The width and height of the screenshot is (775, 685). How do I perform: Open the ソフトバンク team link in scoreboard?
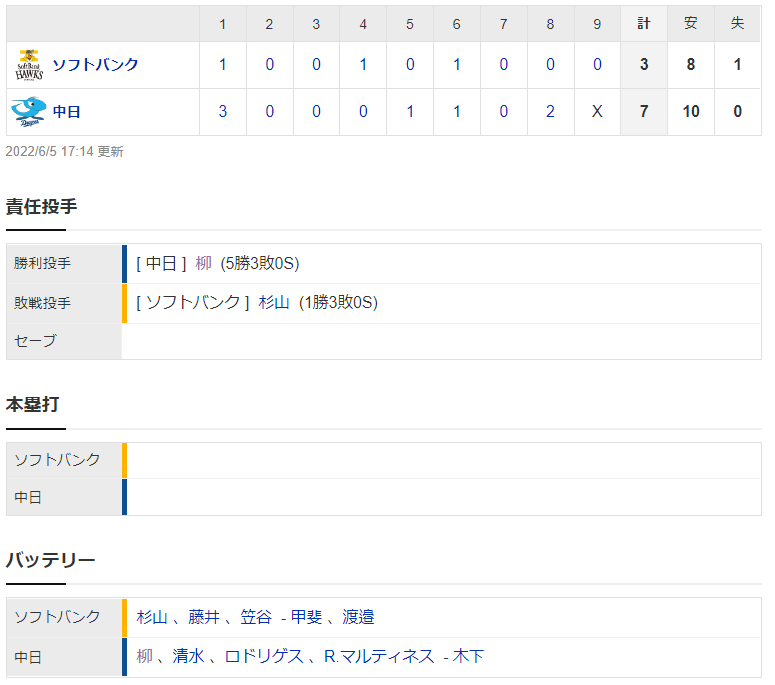click(95, 65)
